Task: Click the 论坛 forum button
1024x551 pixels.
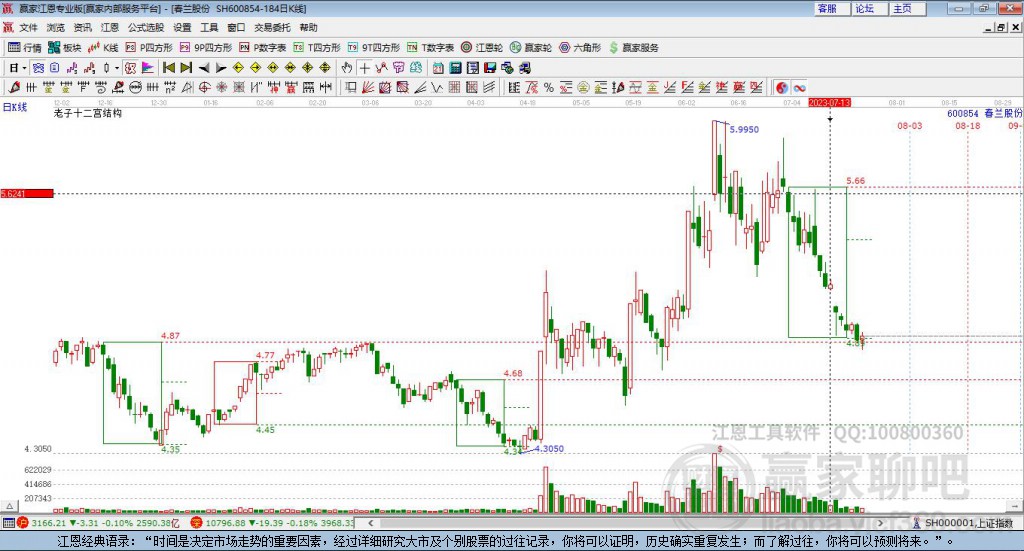Action: (x=869, y=8)
